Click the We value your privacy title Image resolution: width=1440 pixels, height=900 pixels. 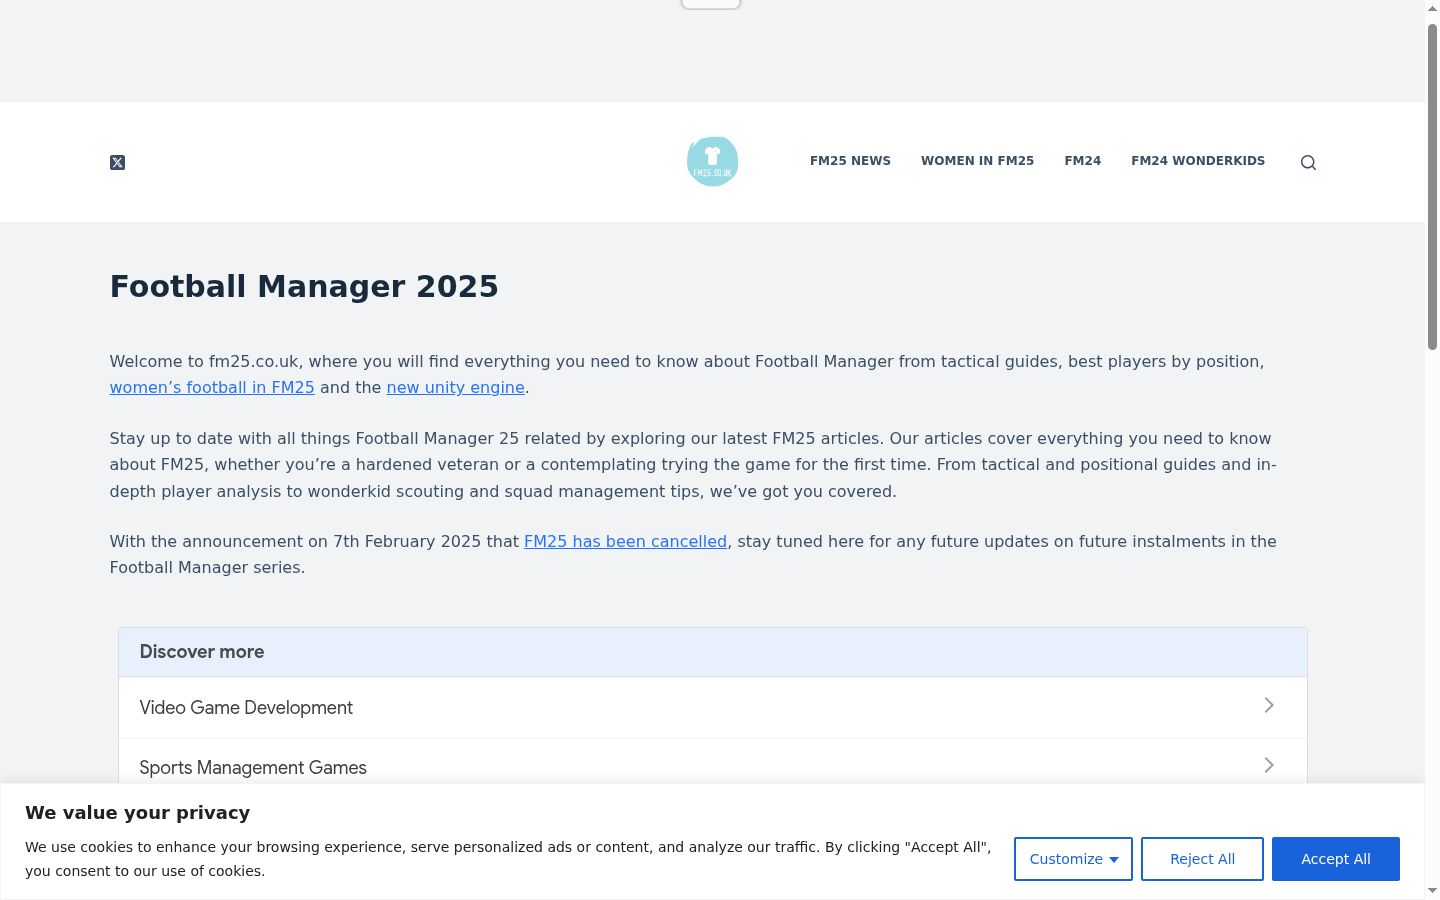click(137, 813)
